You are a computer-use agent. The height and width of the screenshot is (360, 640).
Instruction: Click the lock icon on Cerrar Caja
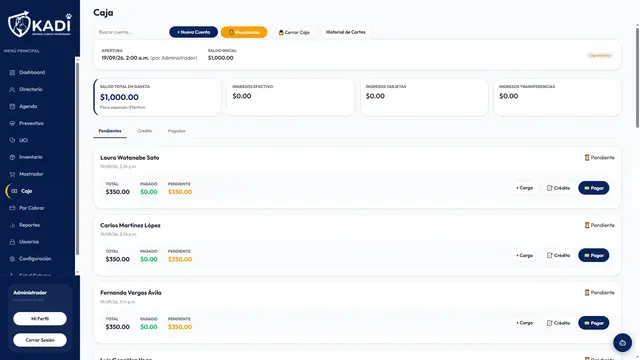pyautogui.click(x=281, y=32)
